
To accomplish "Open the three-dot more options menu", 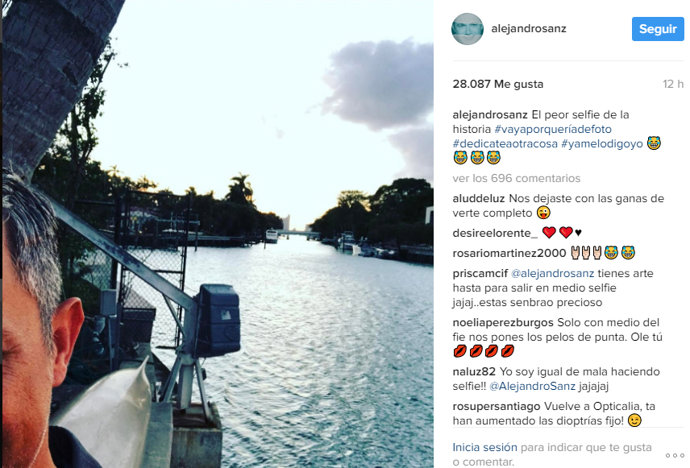I will (x=675, y=456).
